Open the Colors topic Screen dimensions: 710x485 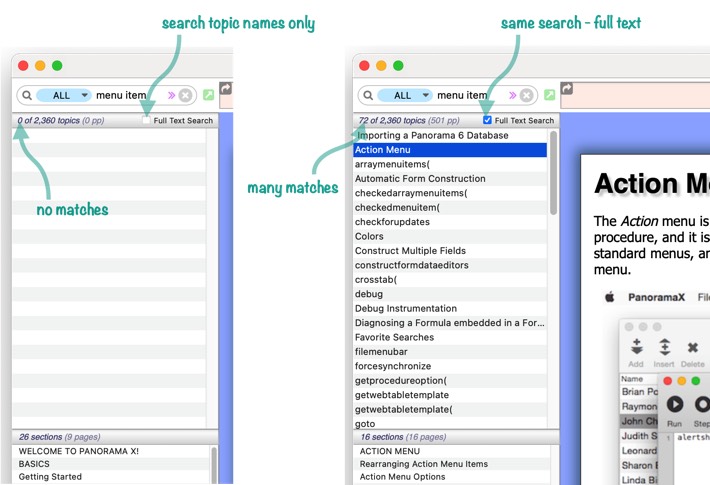pyautogui.click(x=450, y=236)
